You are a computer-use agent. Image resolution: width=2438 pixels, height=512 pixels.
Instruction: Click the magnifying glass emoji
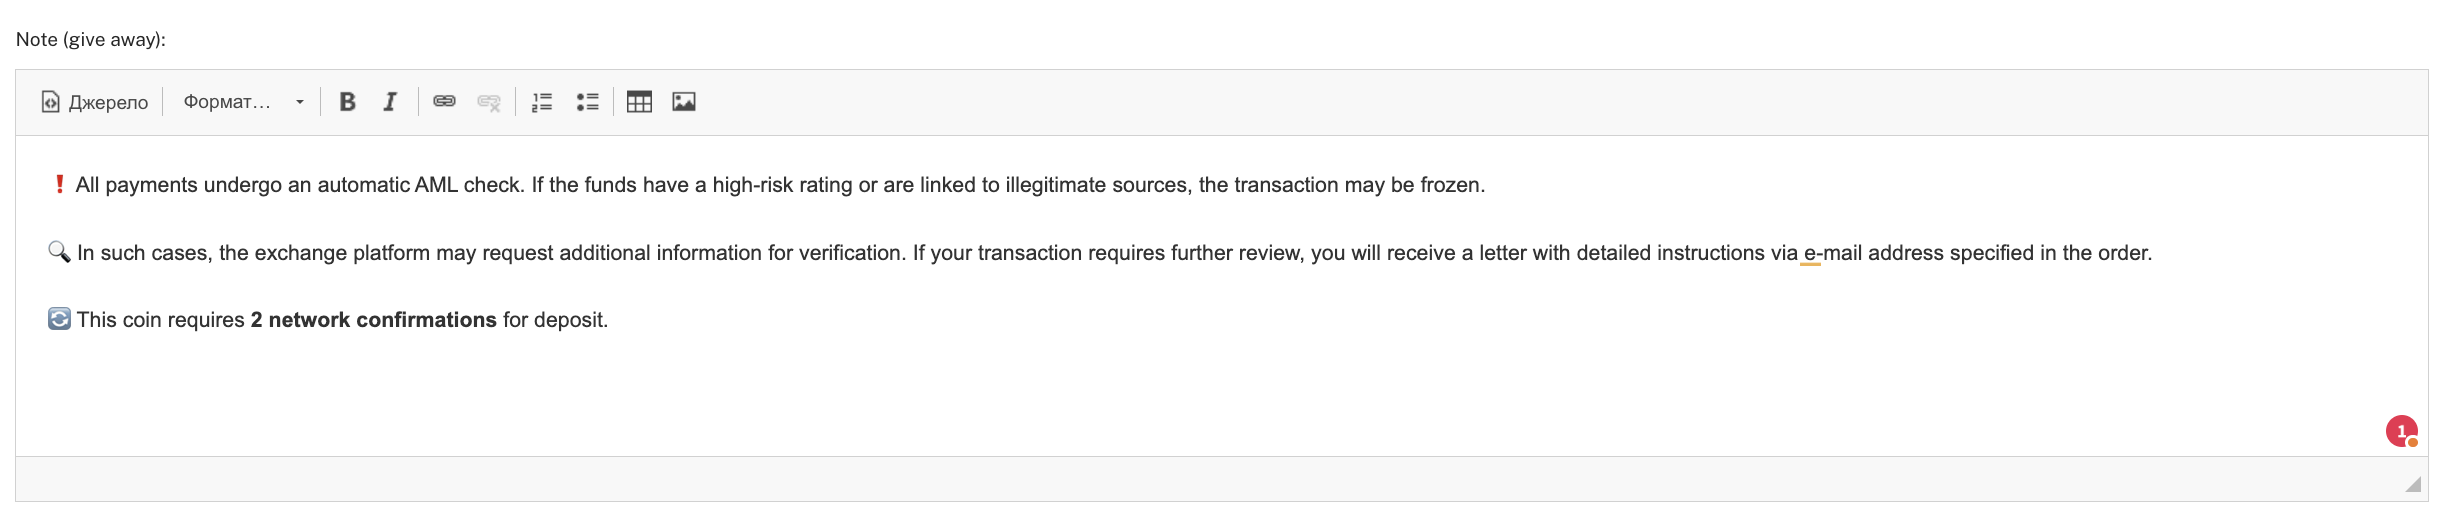coord(59,252)
